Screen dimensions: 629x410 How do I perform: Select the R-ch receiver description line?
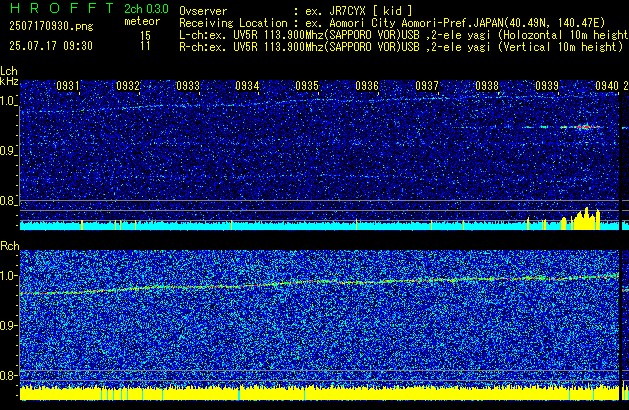(x=401, y=47)
